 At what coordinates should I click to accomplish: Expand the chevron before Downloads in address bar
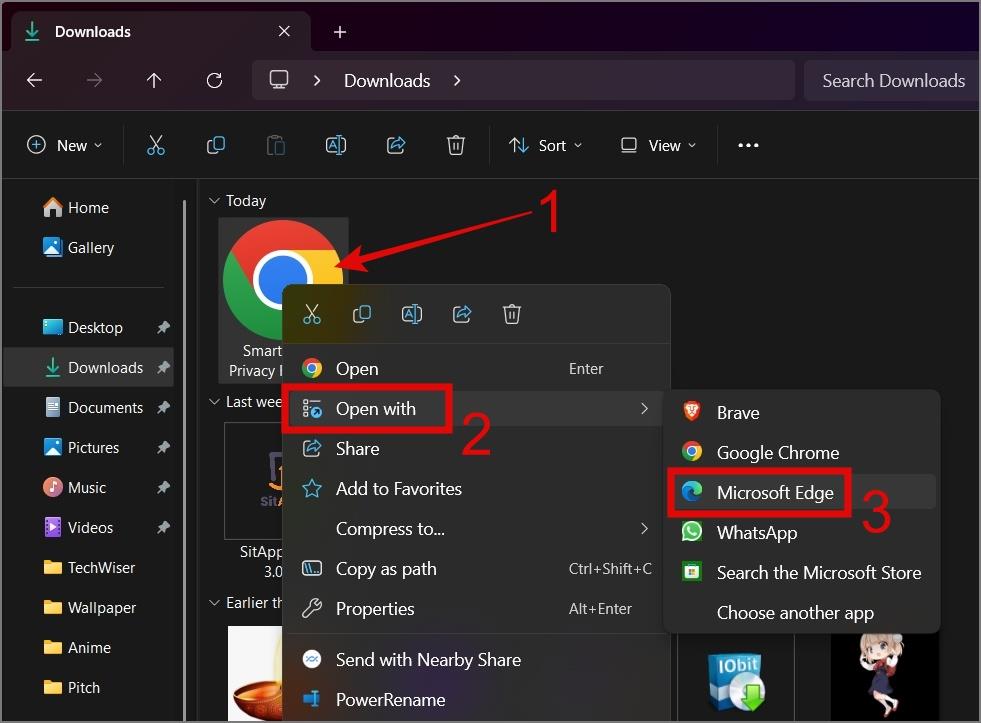pos(317,80)
